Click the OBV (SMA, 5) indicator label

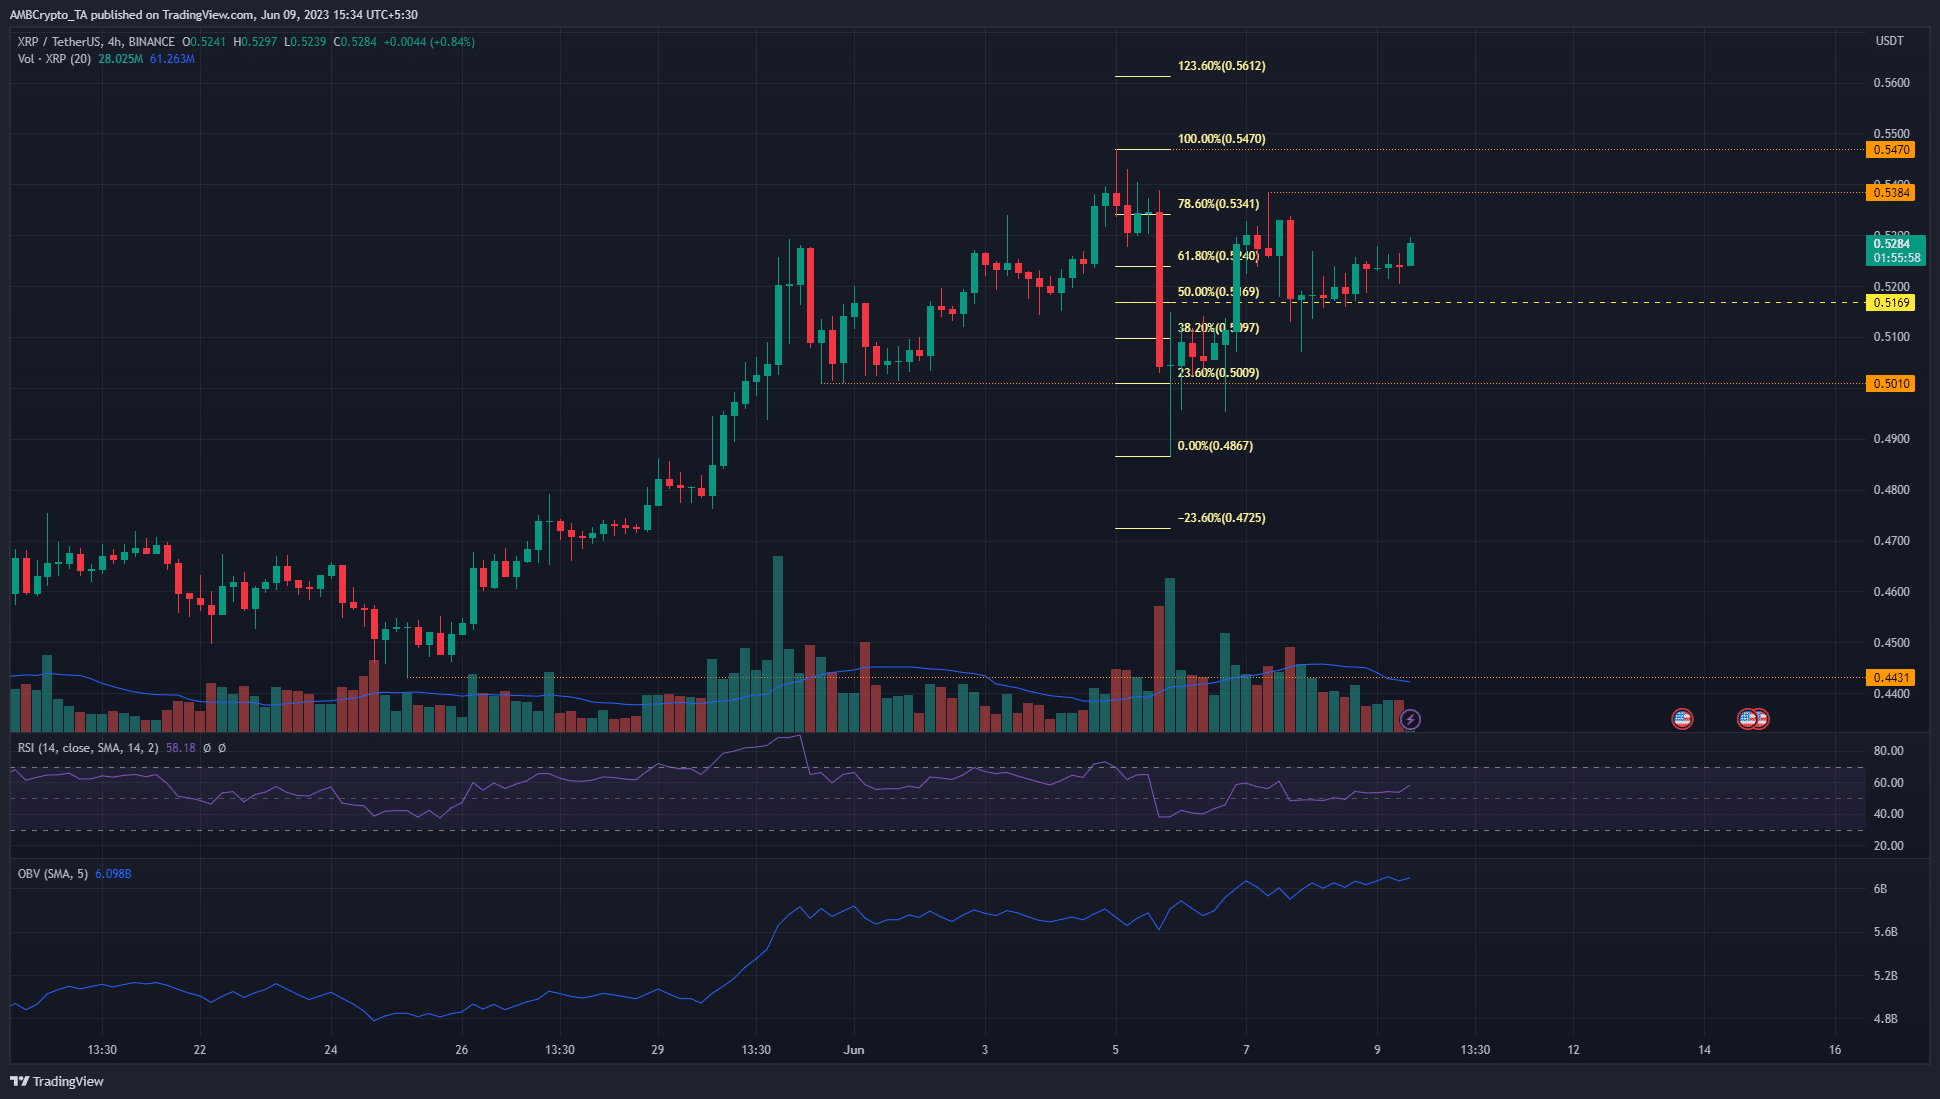tap(53, 874)
